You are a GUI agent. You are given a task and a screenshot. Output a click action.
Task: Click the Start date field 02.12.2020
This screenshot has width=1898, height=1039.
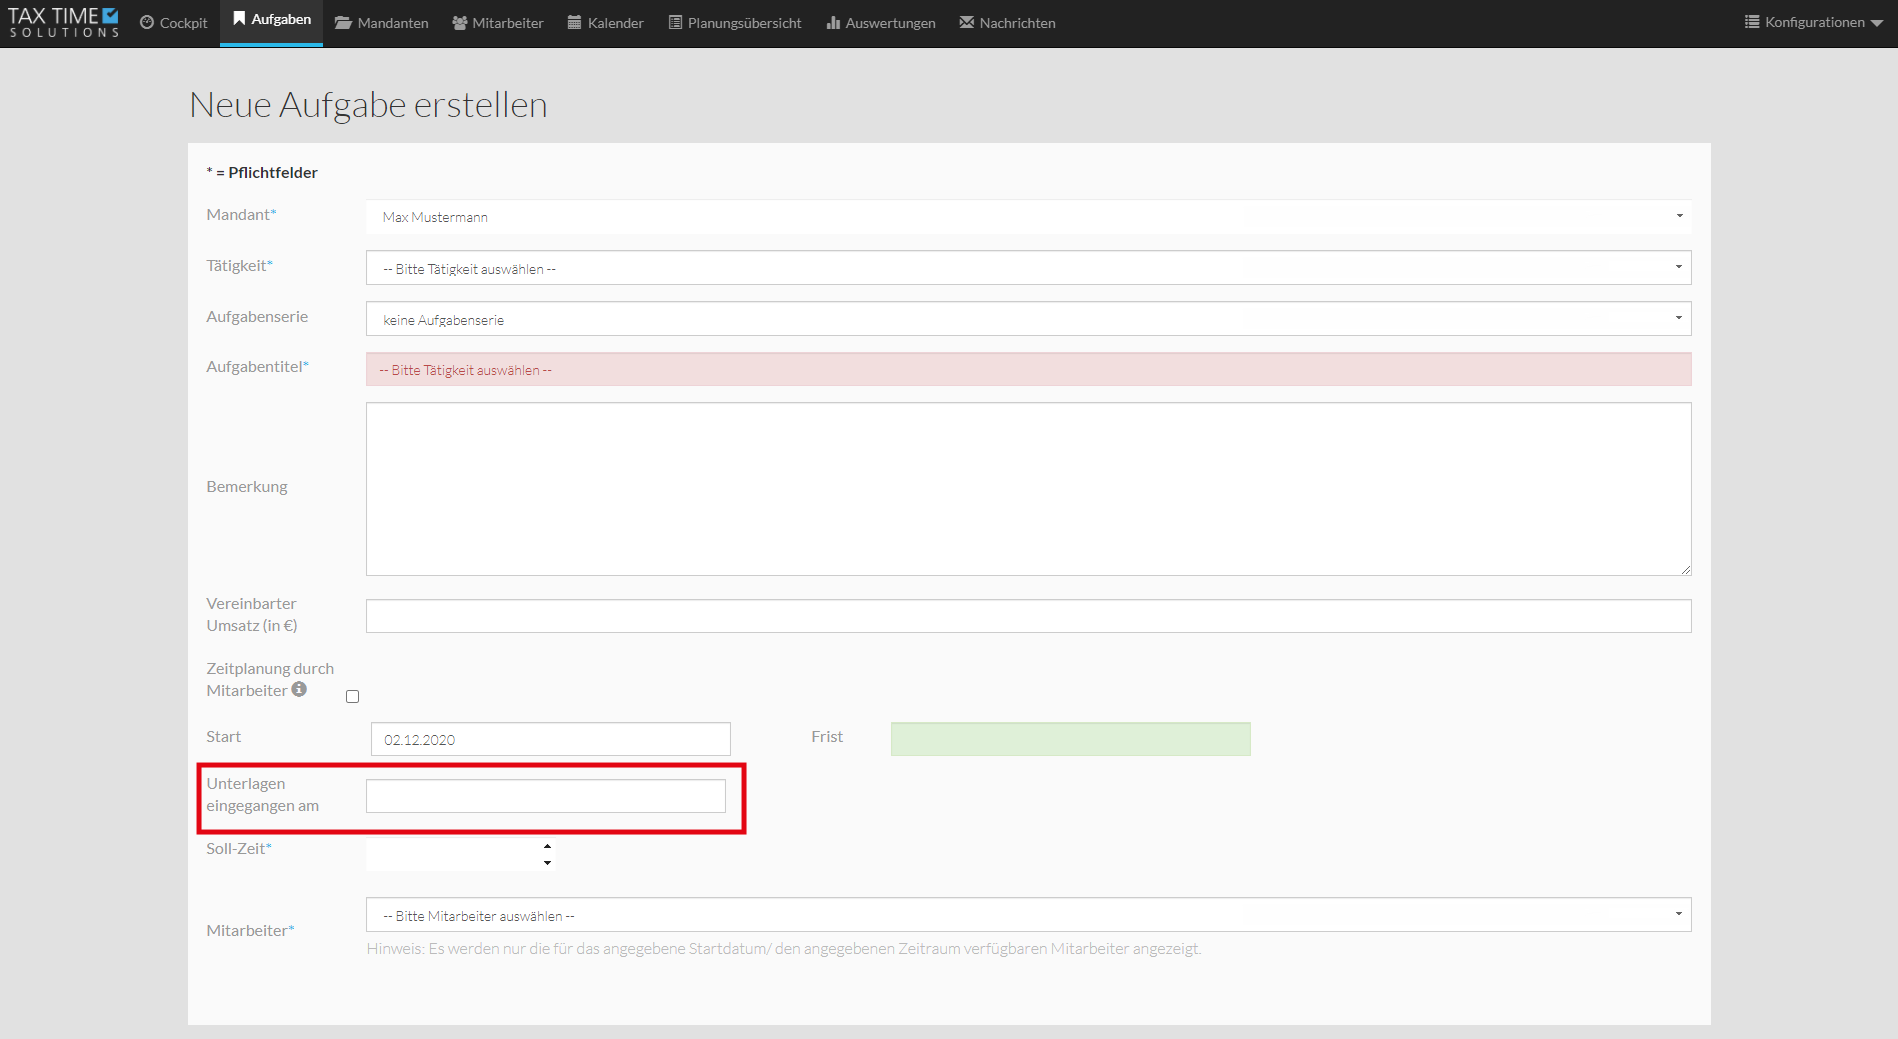551,739
